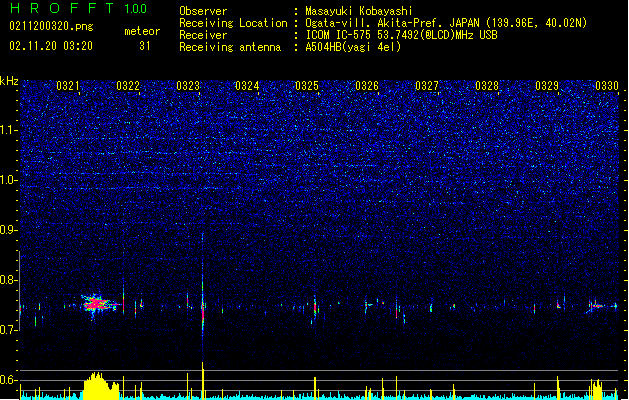Click observer name Masayuki Kobayashi
629x400 pixels.
[x=359, y=11]
